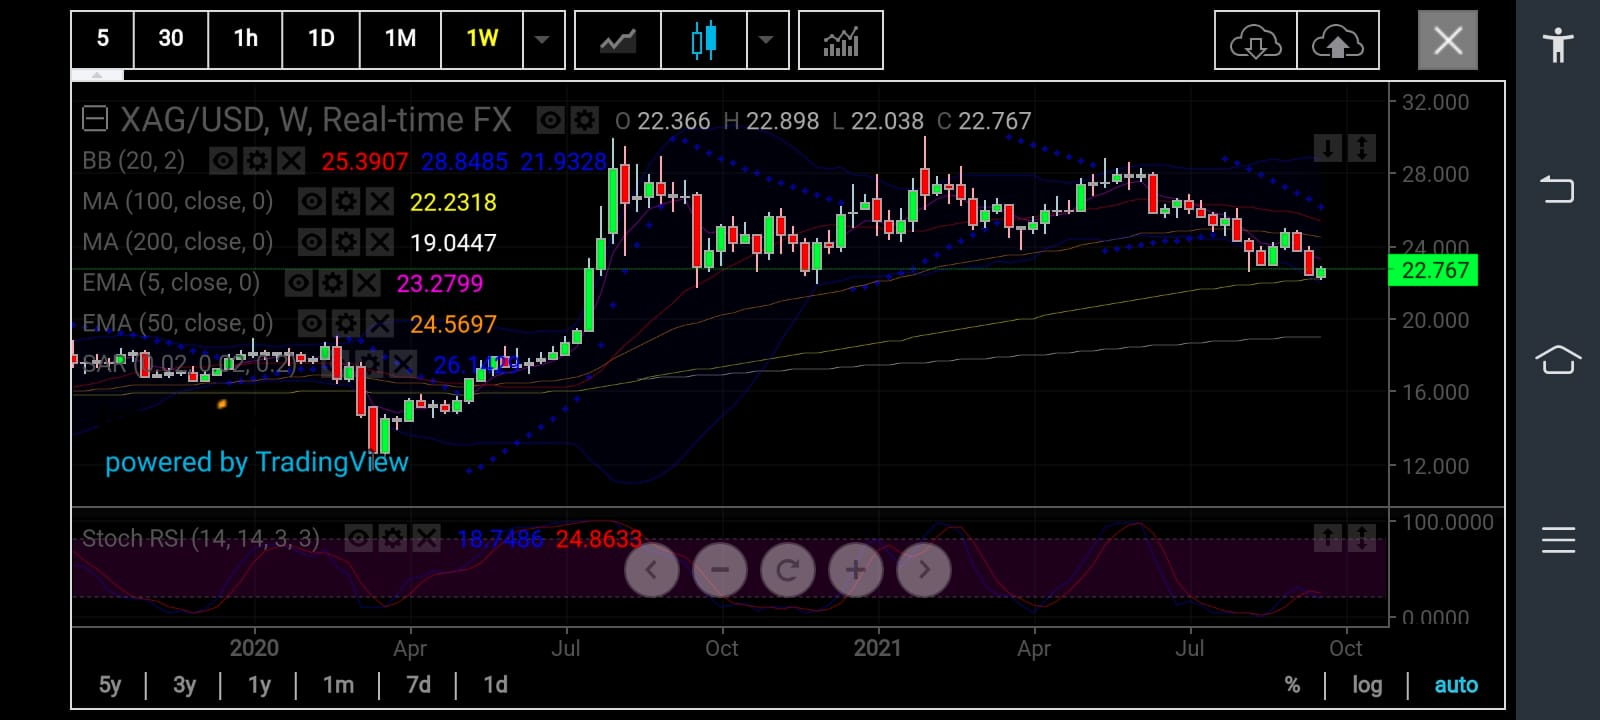The height and width of the screenshot is (720, 1600).
Task: Select the 5 minute timeframe
Action: [102, 40]
